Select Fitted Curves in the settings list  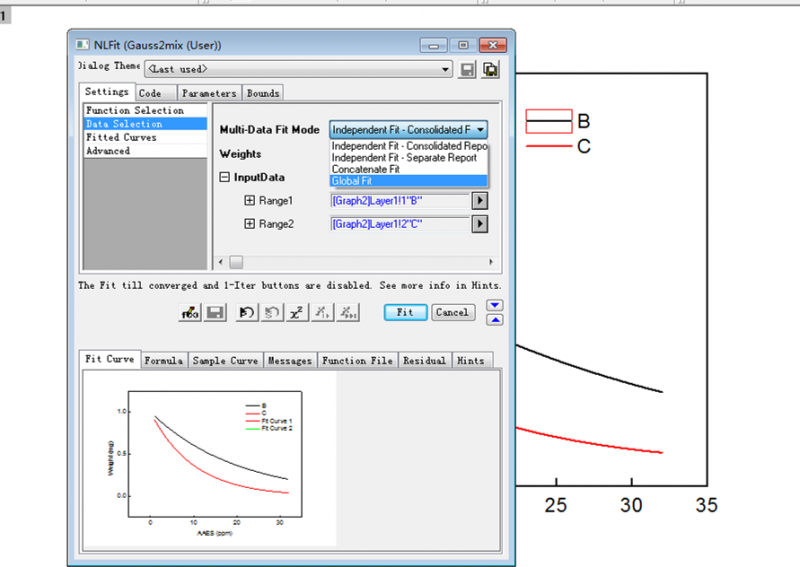[145, 137]
